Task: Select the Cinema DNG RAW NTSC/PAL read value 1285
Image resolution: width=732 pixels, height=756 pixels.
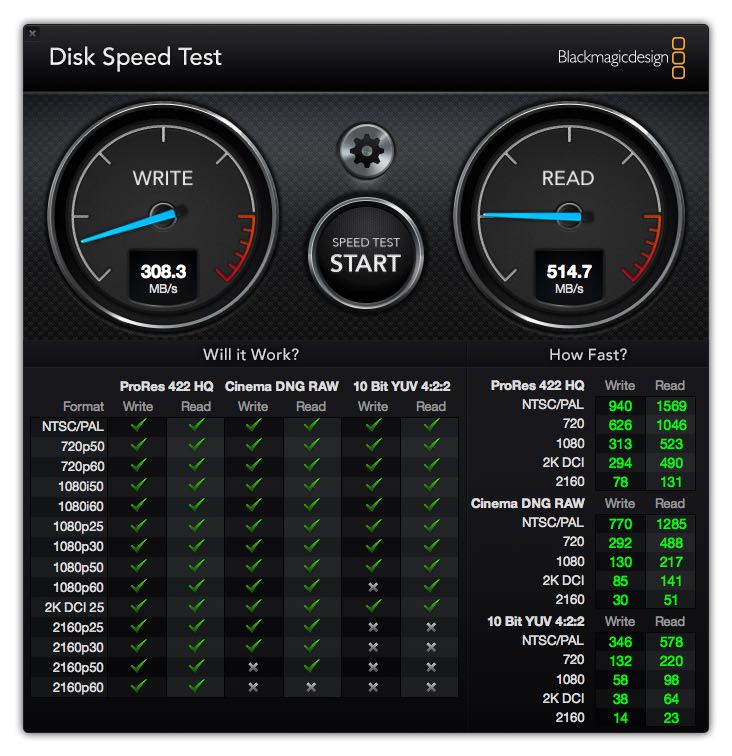Action: tap(671, 524)
